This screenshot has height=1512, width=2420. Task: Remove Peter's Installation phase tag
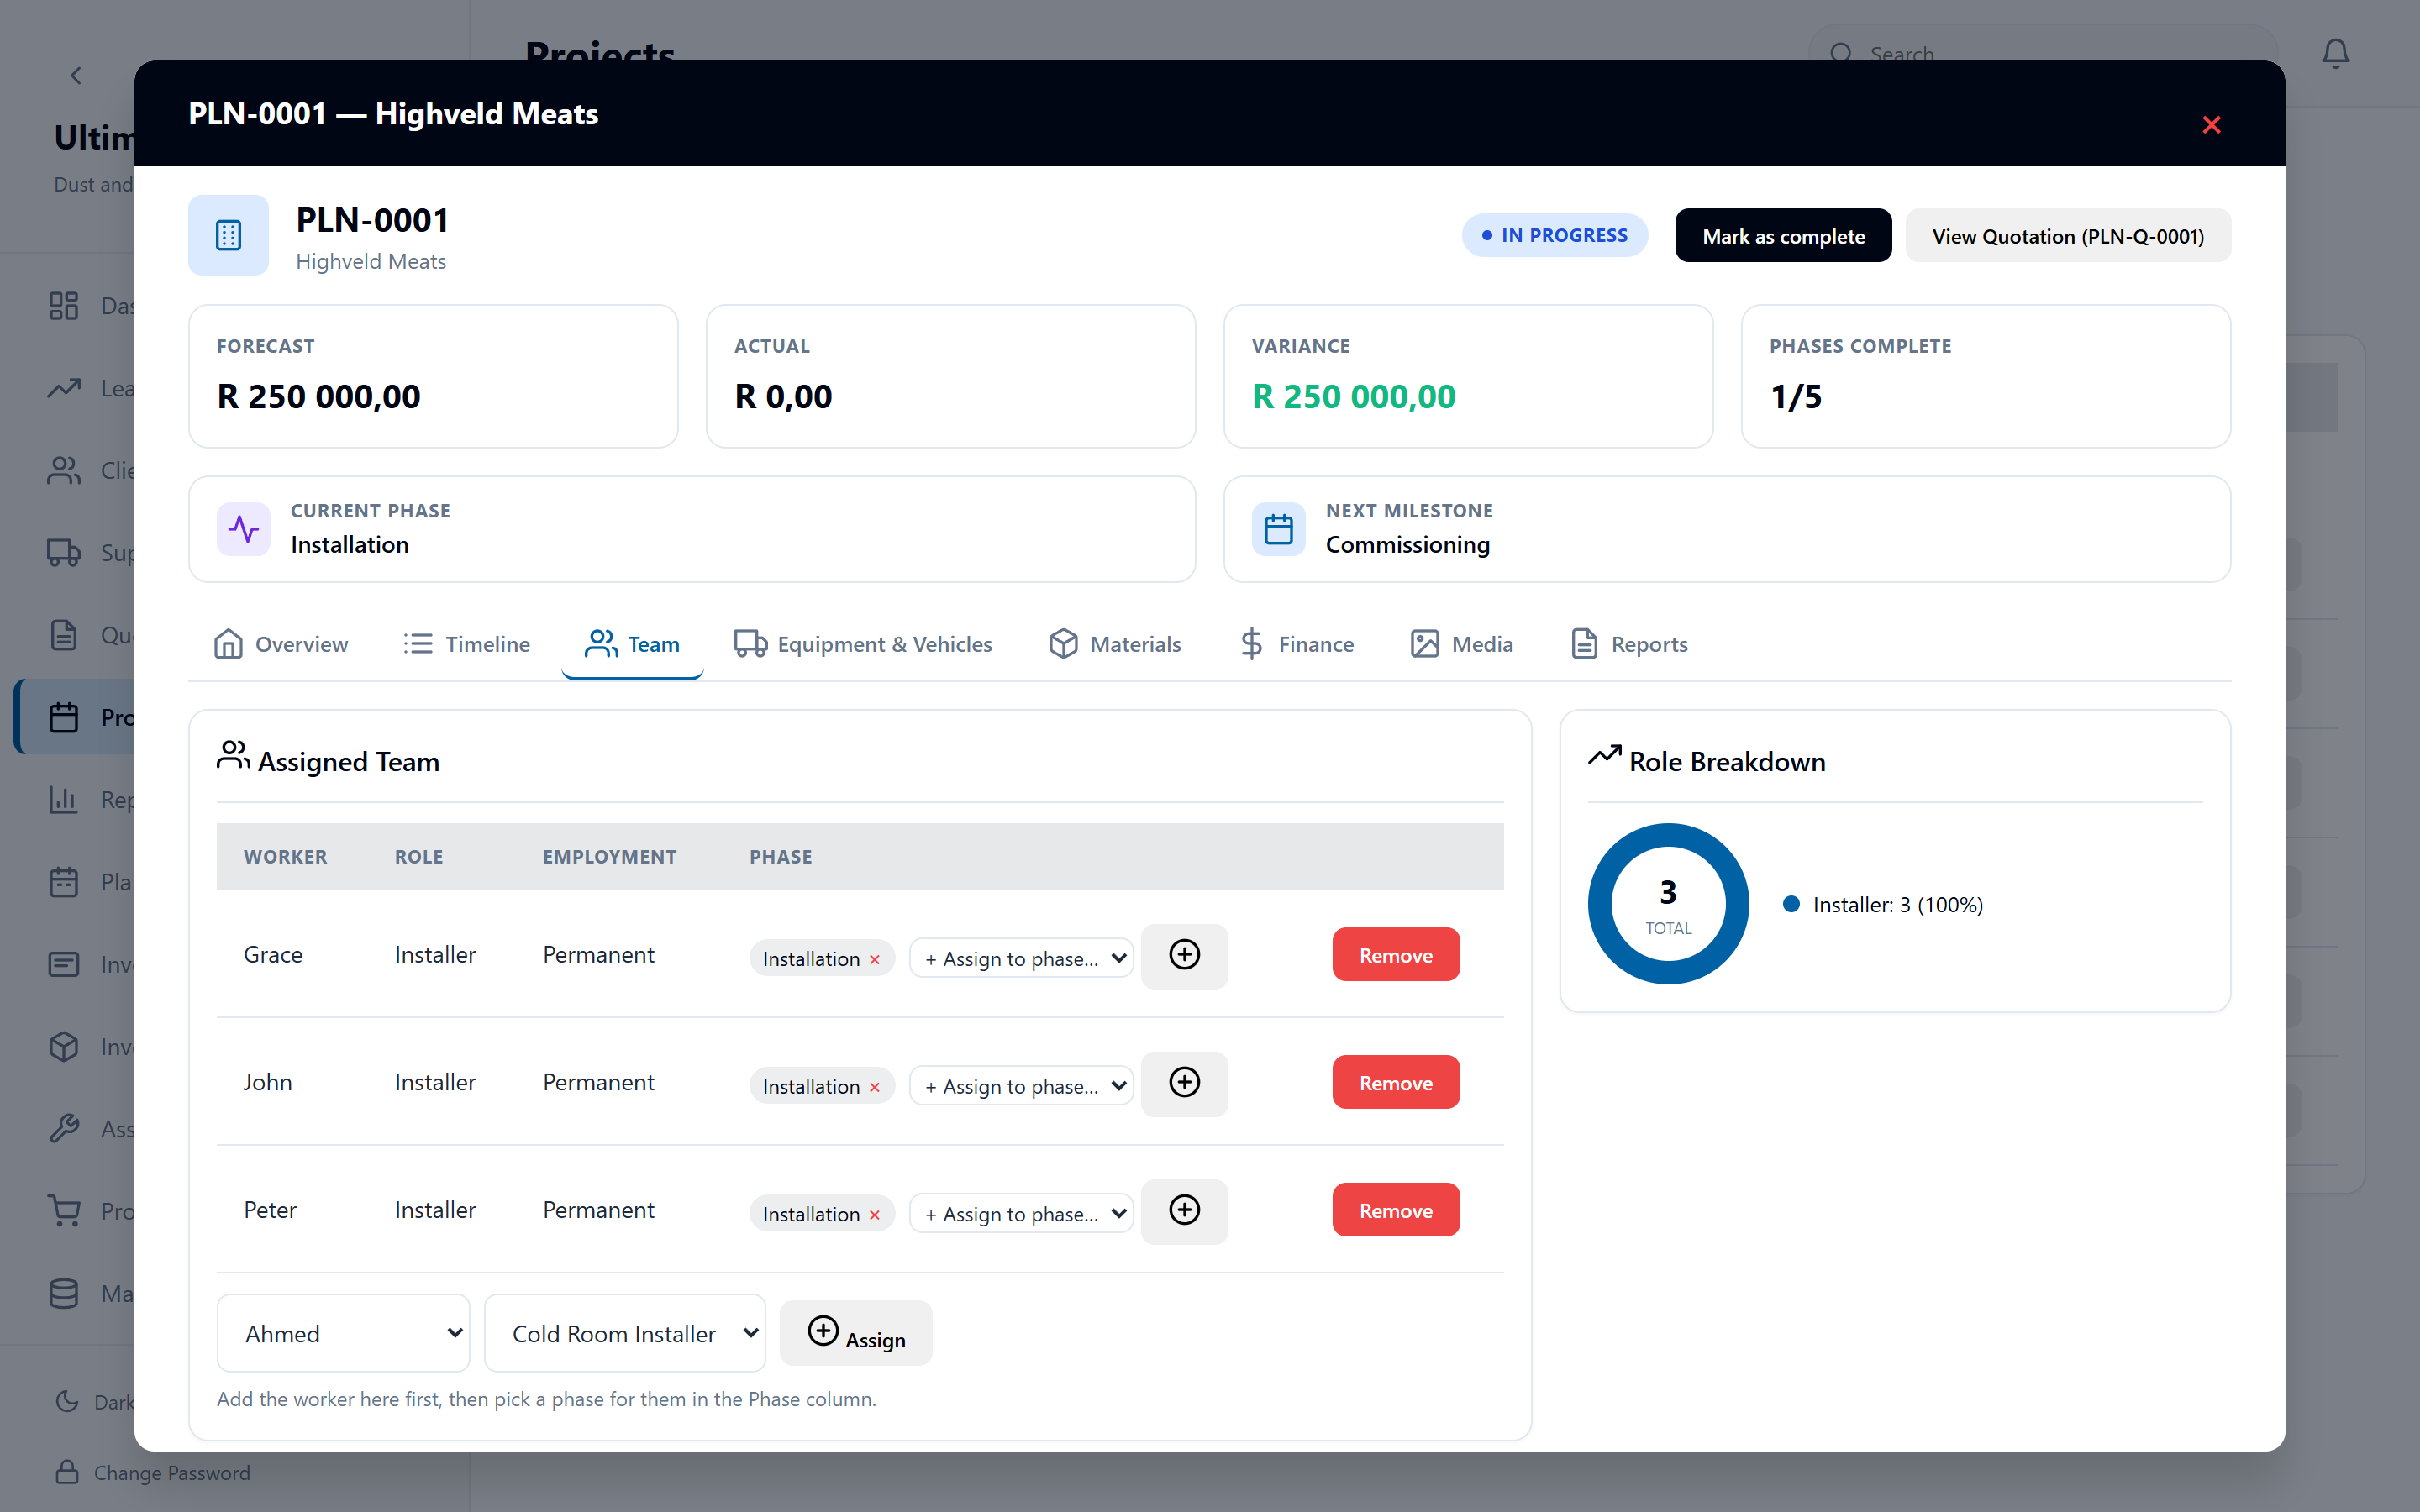[x=875, y=1215]
